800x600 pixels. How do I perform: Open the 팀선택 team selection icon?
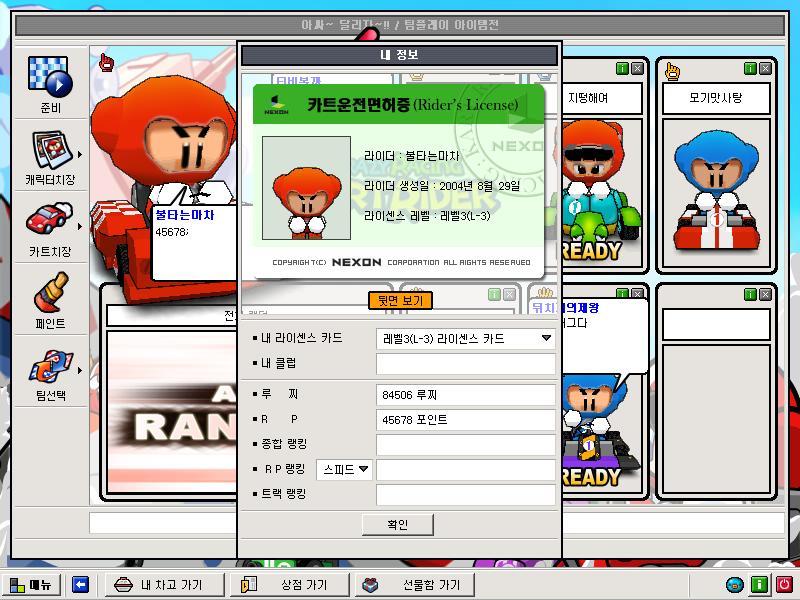tap(51, 366)
